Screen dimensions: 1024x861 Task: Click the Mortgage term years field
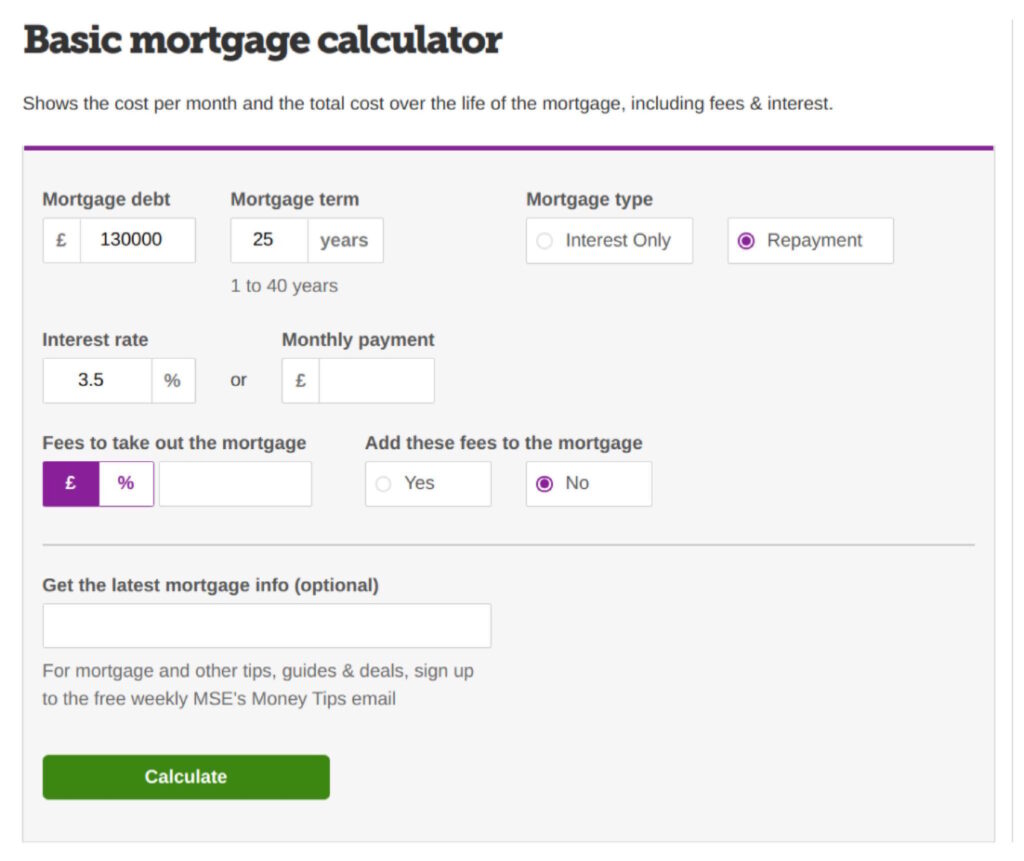[x=269, y=240]
